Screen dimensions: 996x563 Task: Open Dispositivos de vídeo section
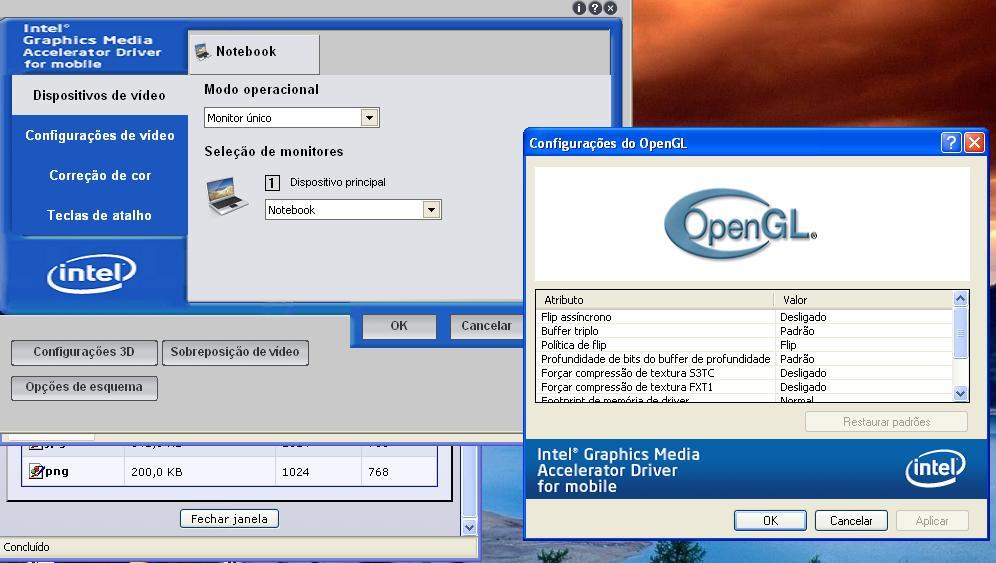pos(99,95)
